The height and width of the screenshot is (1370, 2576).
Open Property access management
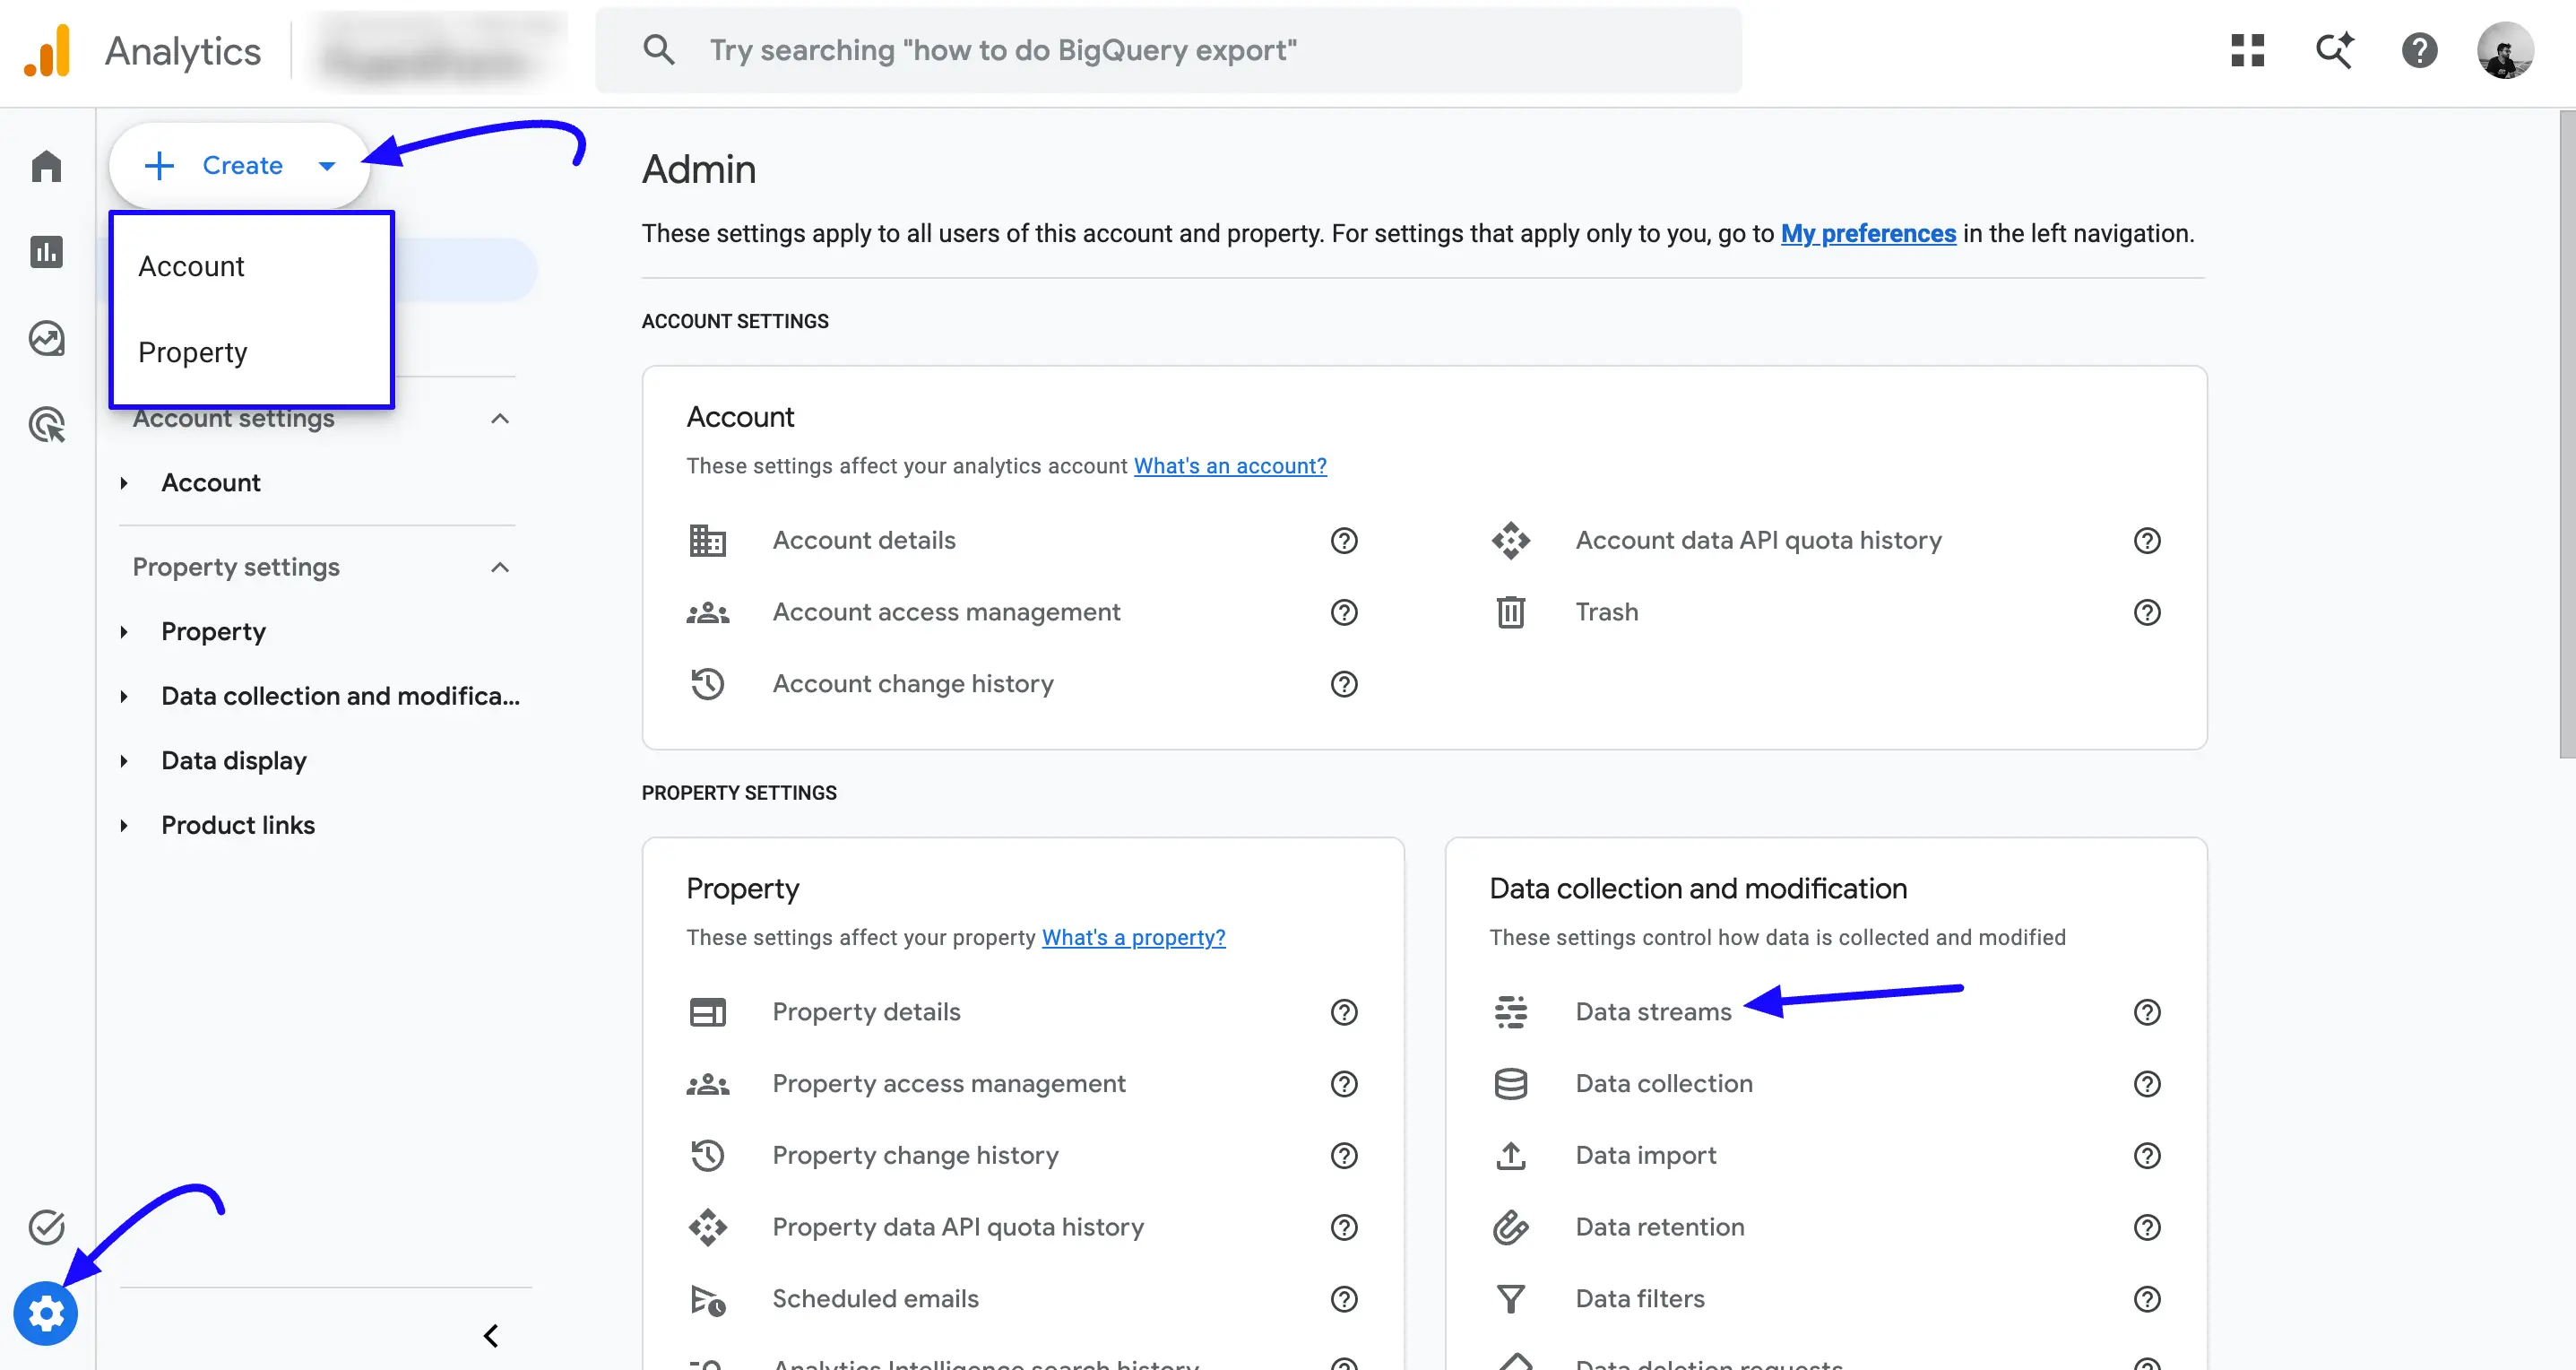point(949,1084)
